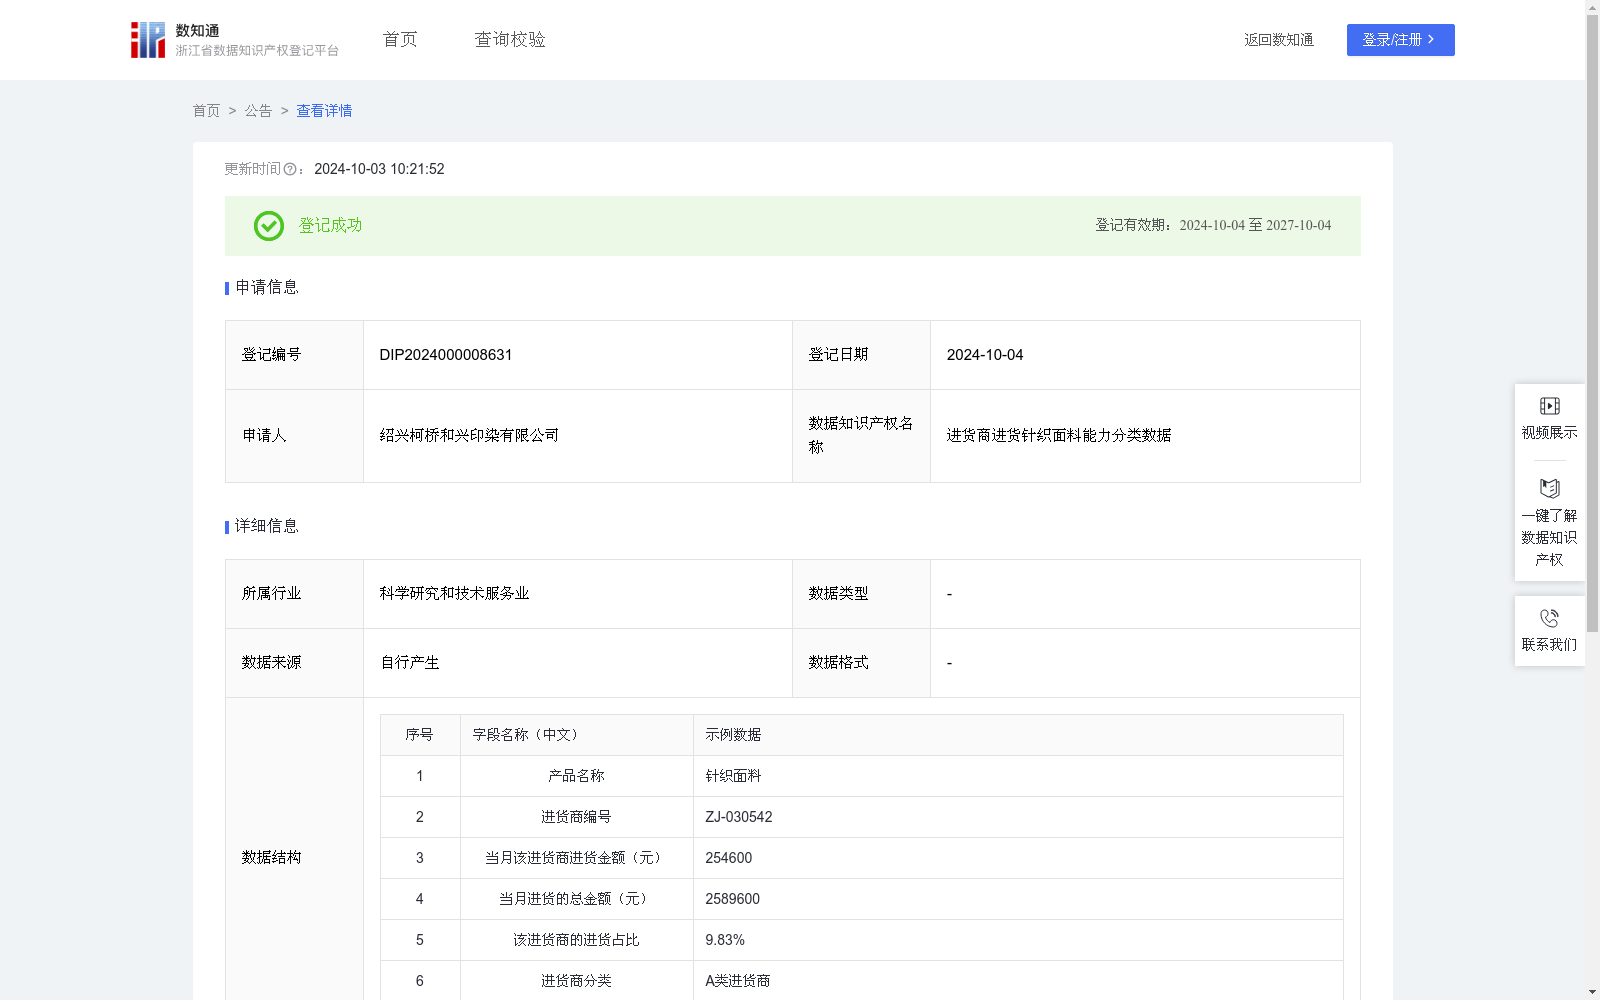1600x1000 pixels.
Task: Click the 数据结构 row label
Action: pyautogui.click(x=271, y=858)
